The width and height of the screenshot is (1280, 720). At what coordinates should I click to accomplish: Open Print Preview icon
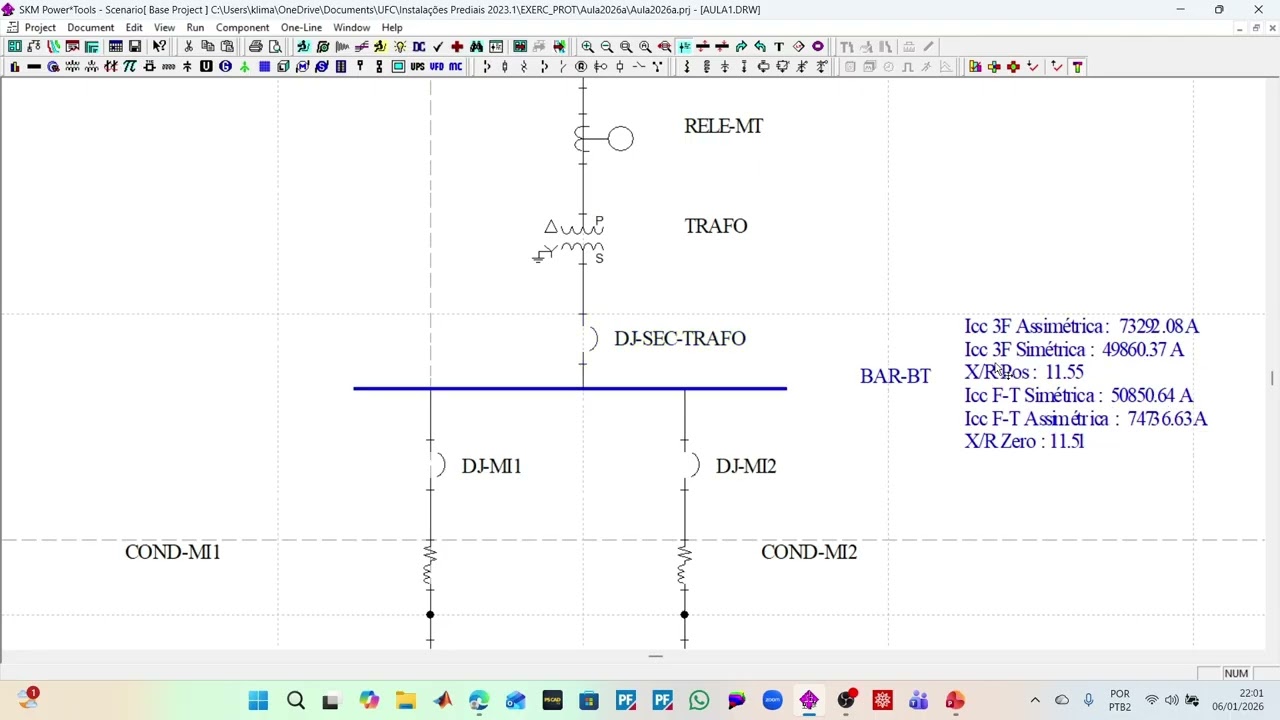tap(275, 46)
